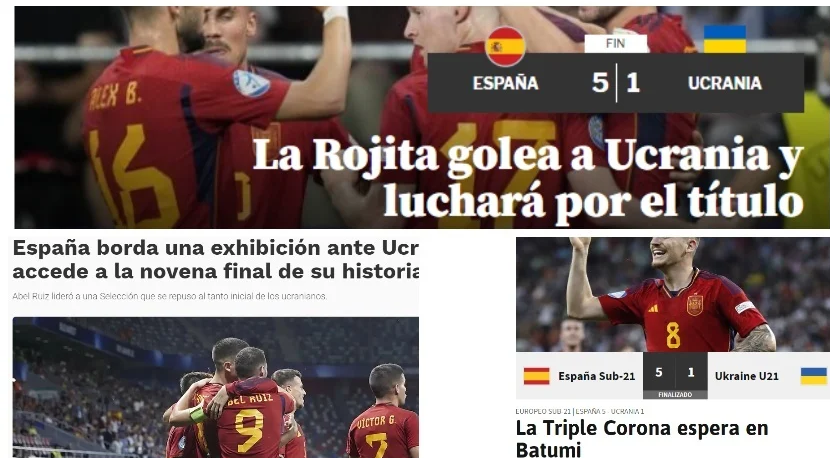Viewport: 830px width, 458px height.
Task: Click the Ukraine flag beside Ukraine U21
Action: [814, 376]
